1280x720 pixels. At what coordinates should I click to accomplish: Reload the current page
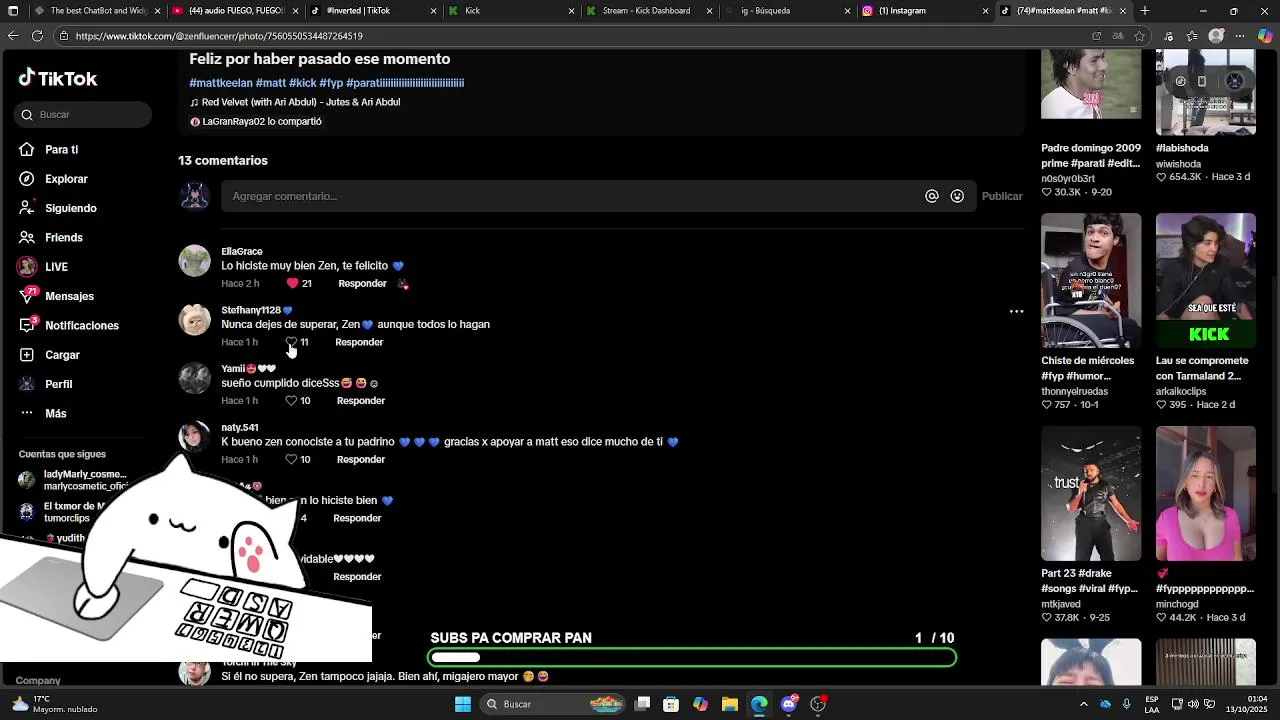[x=37, y=36]
